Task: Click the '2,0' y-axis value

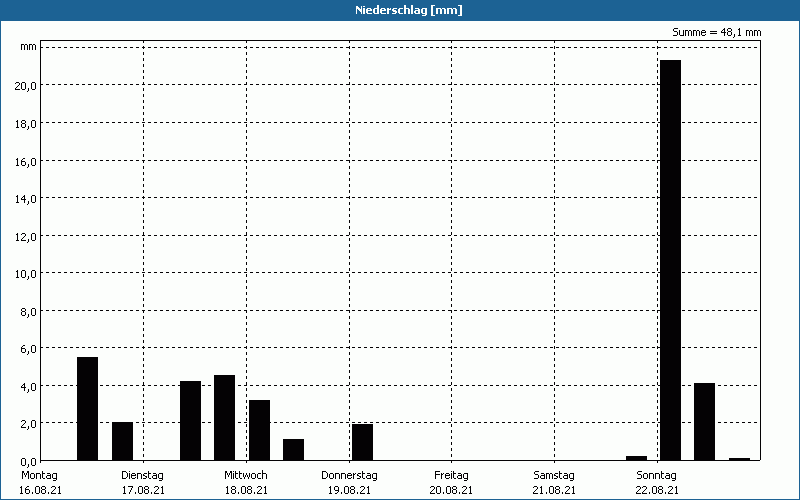Action: point(28,423)
